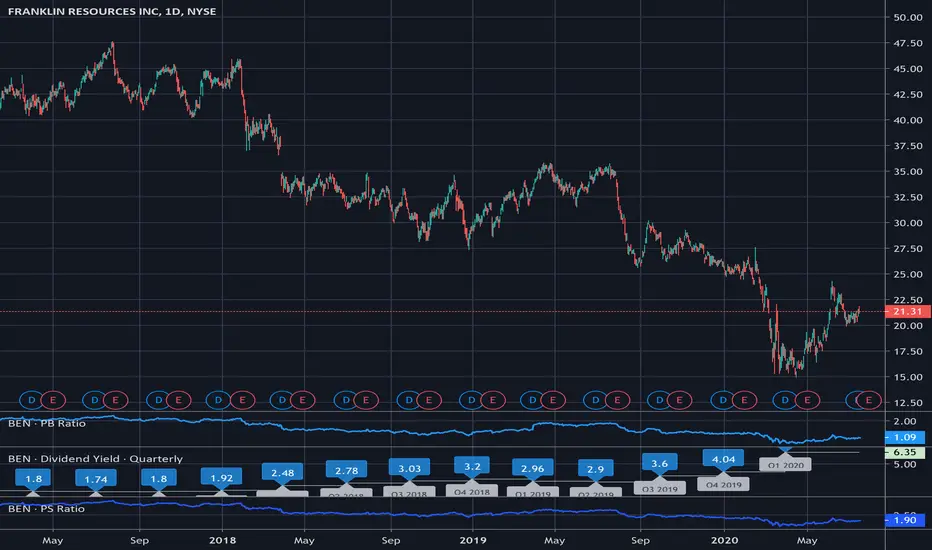This screenshot has width=932, height=550.
Task: Click the blue 1.90 PS ratio value tag
Action: [x=905, y=520]
